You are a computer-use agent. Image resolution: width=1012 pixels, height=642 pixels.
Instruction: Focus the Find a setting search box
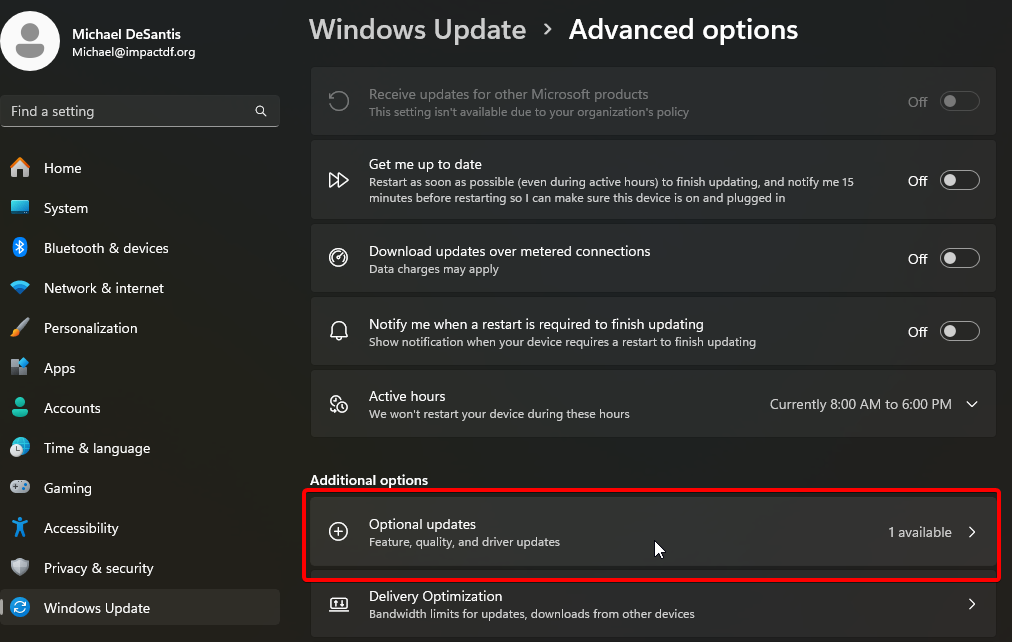point(140,111)
